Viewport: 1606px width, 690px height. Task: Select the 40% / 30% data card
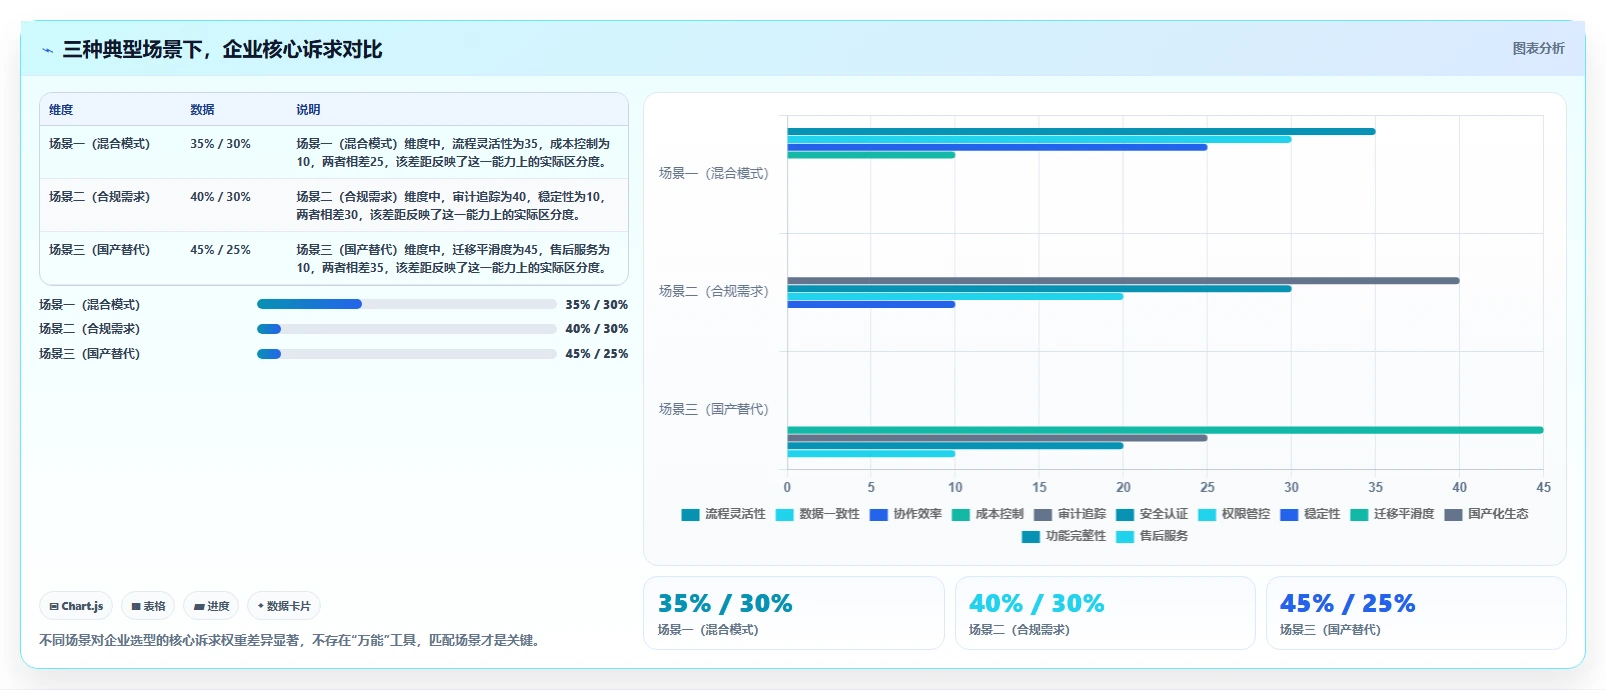pos(1105,613)
